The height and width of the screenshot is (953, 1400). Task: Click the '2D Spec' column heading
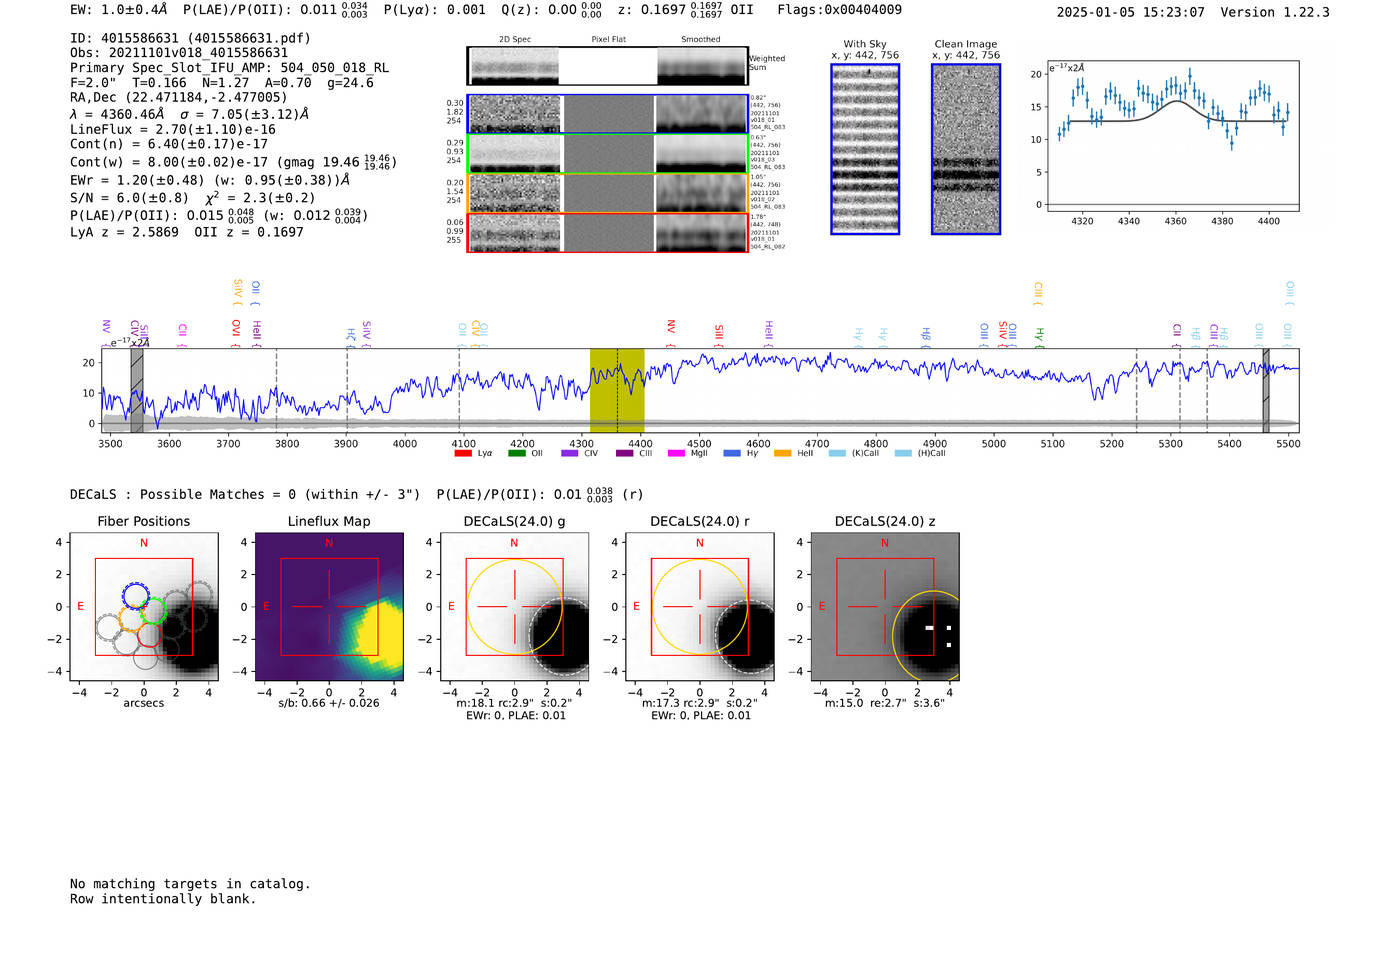tap(515, 39)
